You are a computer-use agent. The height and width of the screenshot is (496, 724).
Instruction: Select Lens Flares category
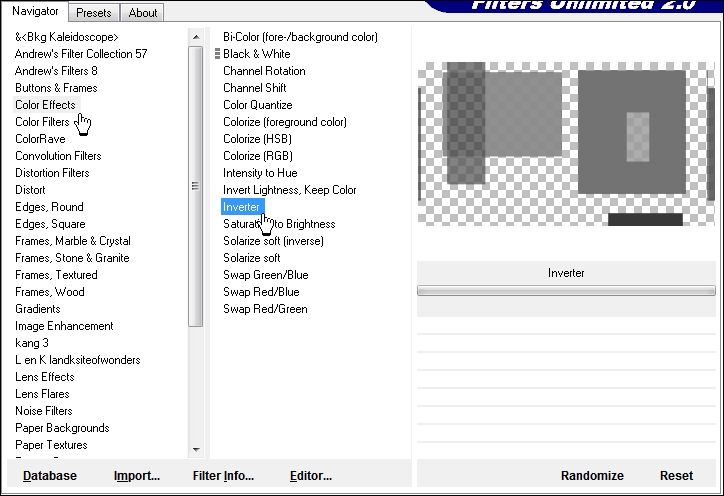pos(42,394)
